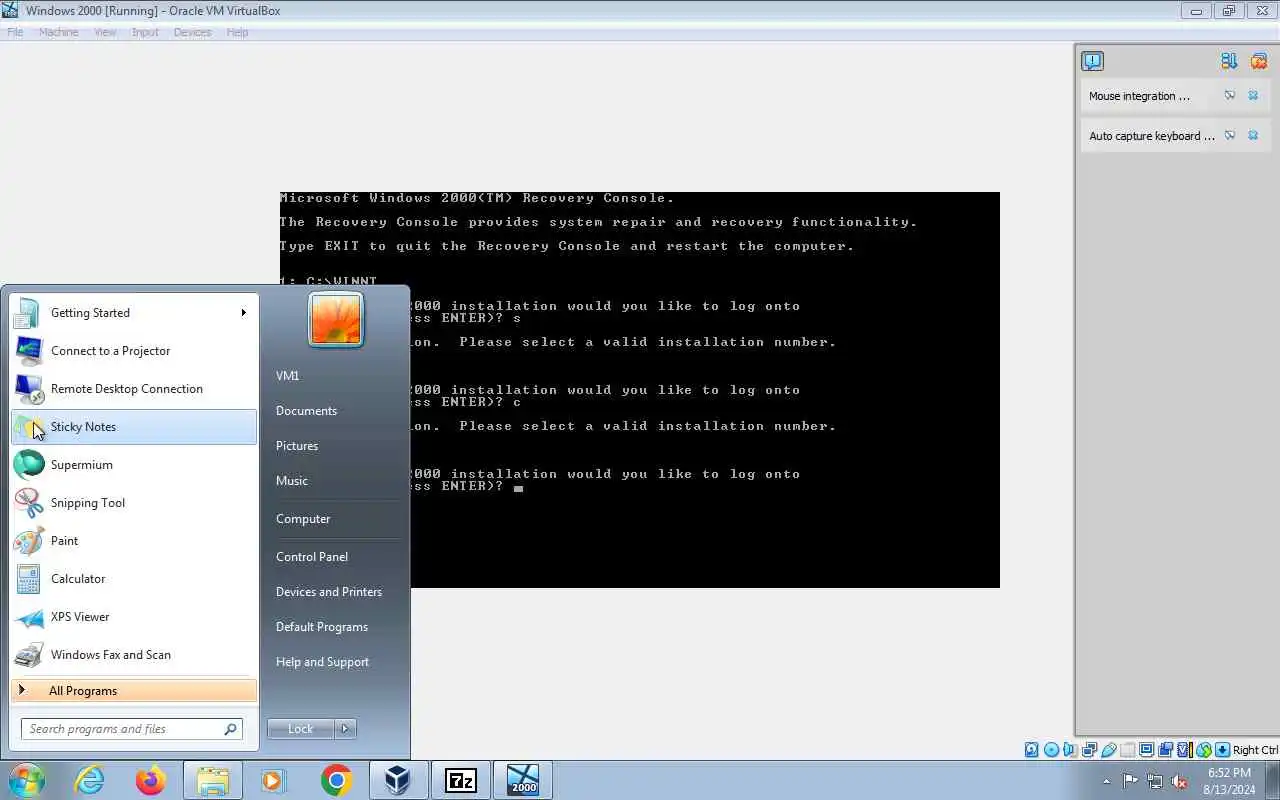Open Computer from the Start menu
This screenshot has height=800, width=1280.
tap(303, 519)
